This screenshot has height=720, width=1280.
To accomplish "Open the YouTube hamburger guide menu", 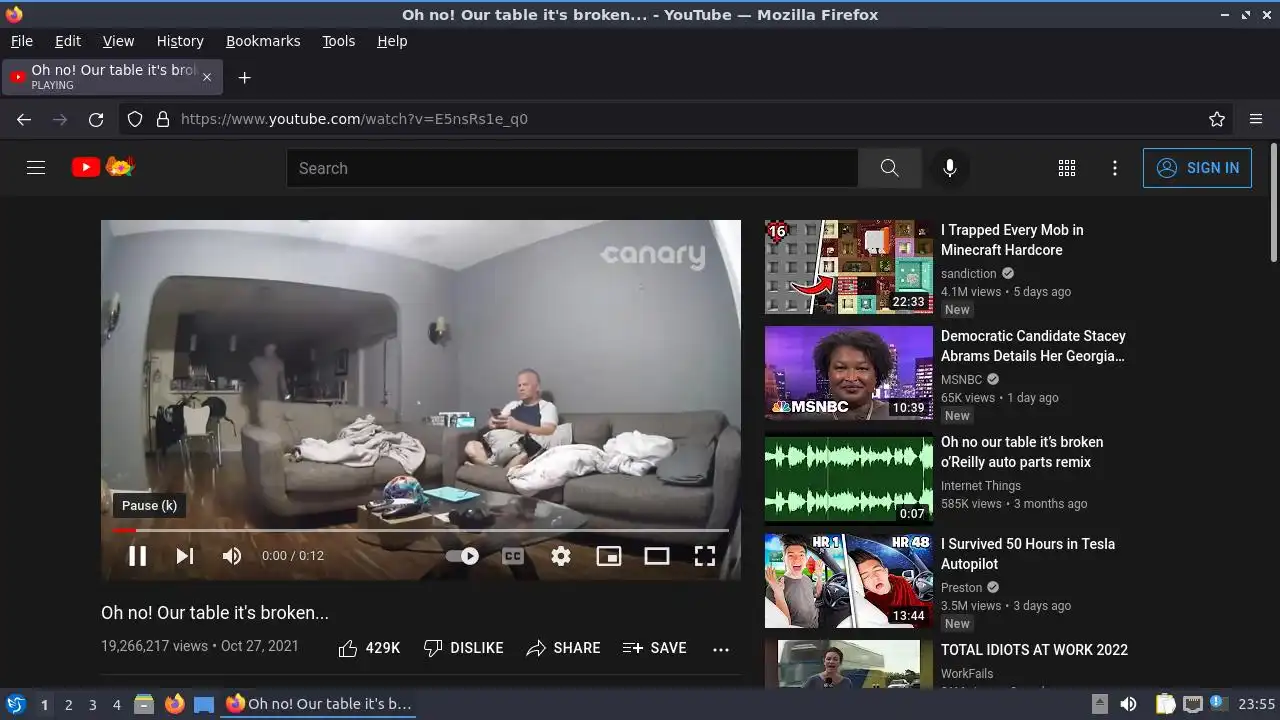I will coord(36,168).
